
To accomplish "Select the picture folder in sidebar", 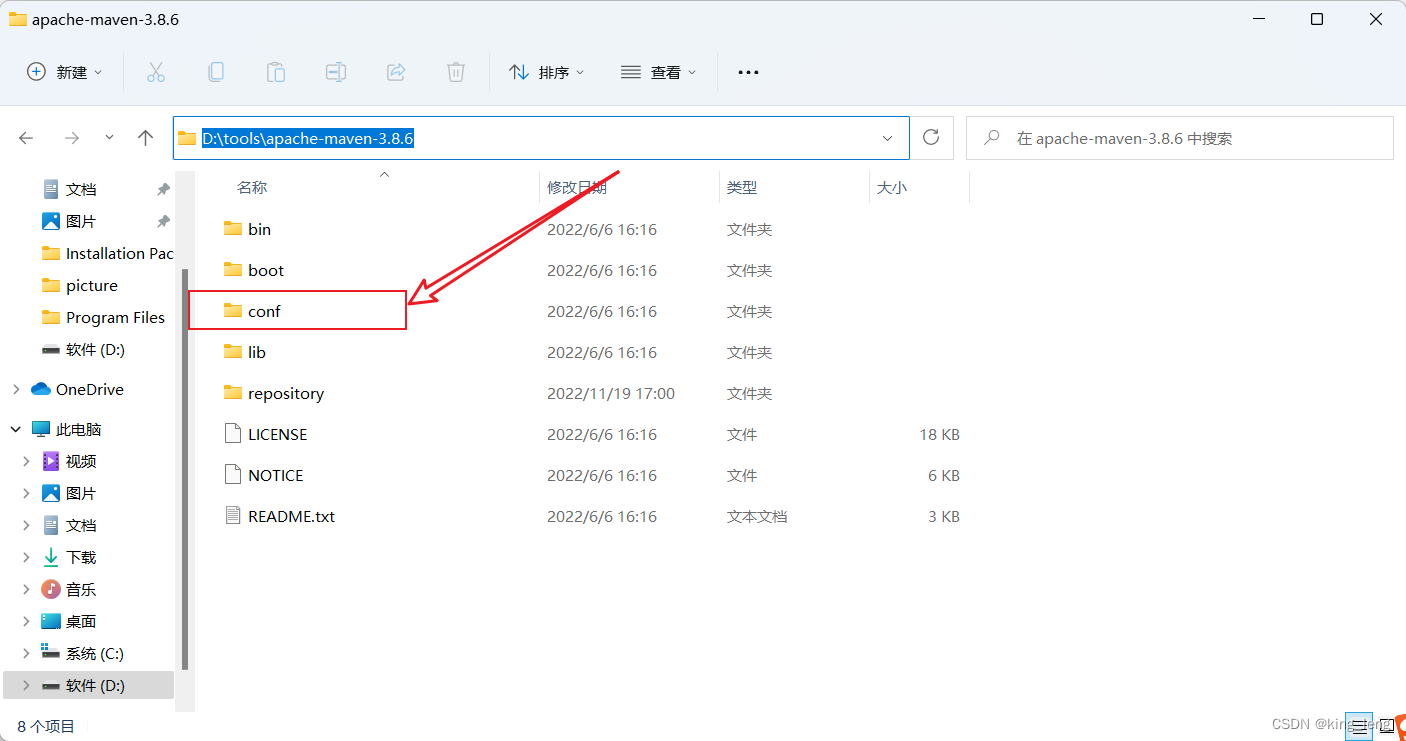I will (80, 285).
